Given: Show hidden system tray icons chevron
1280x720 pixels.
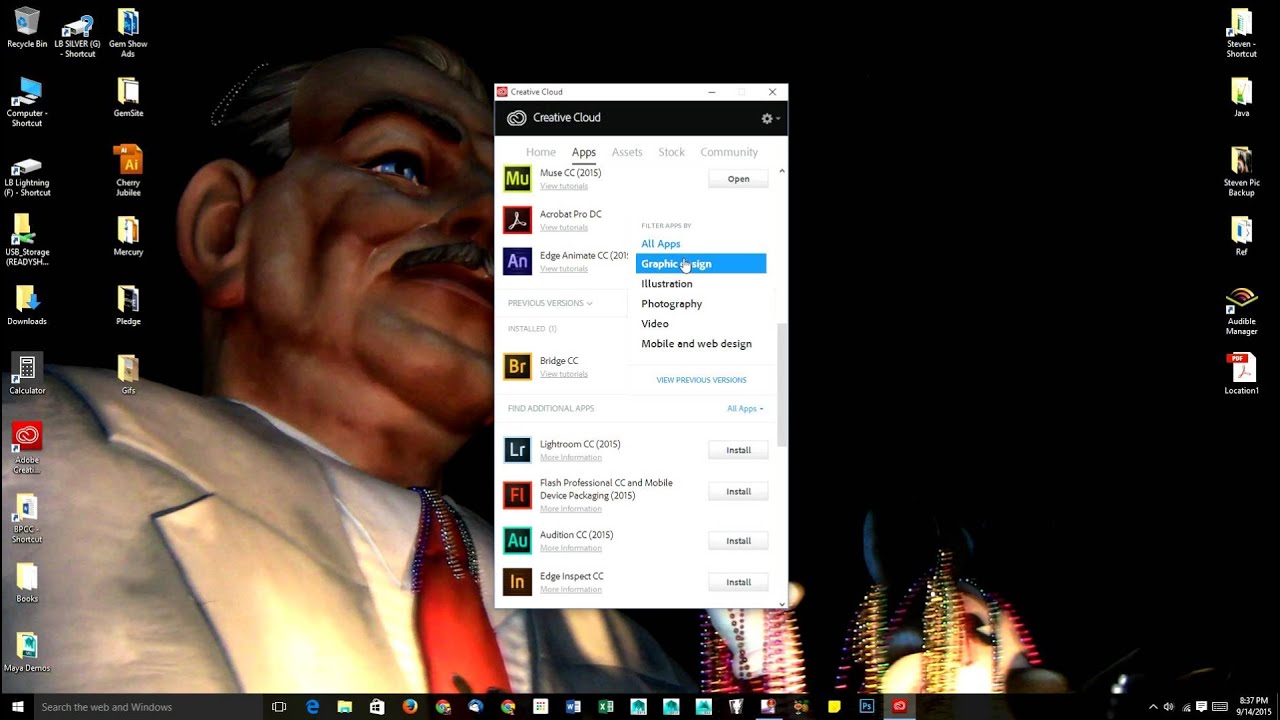Looking at the screenshot, I should pyautogui.click(x=1153, y=707).
